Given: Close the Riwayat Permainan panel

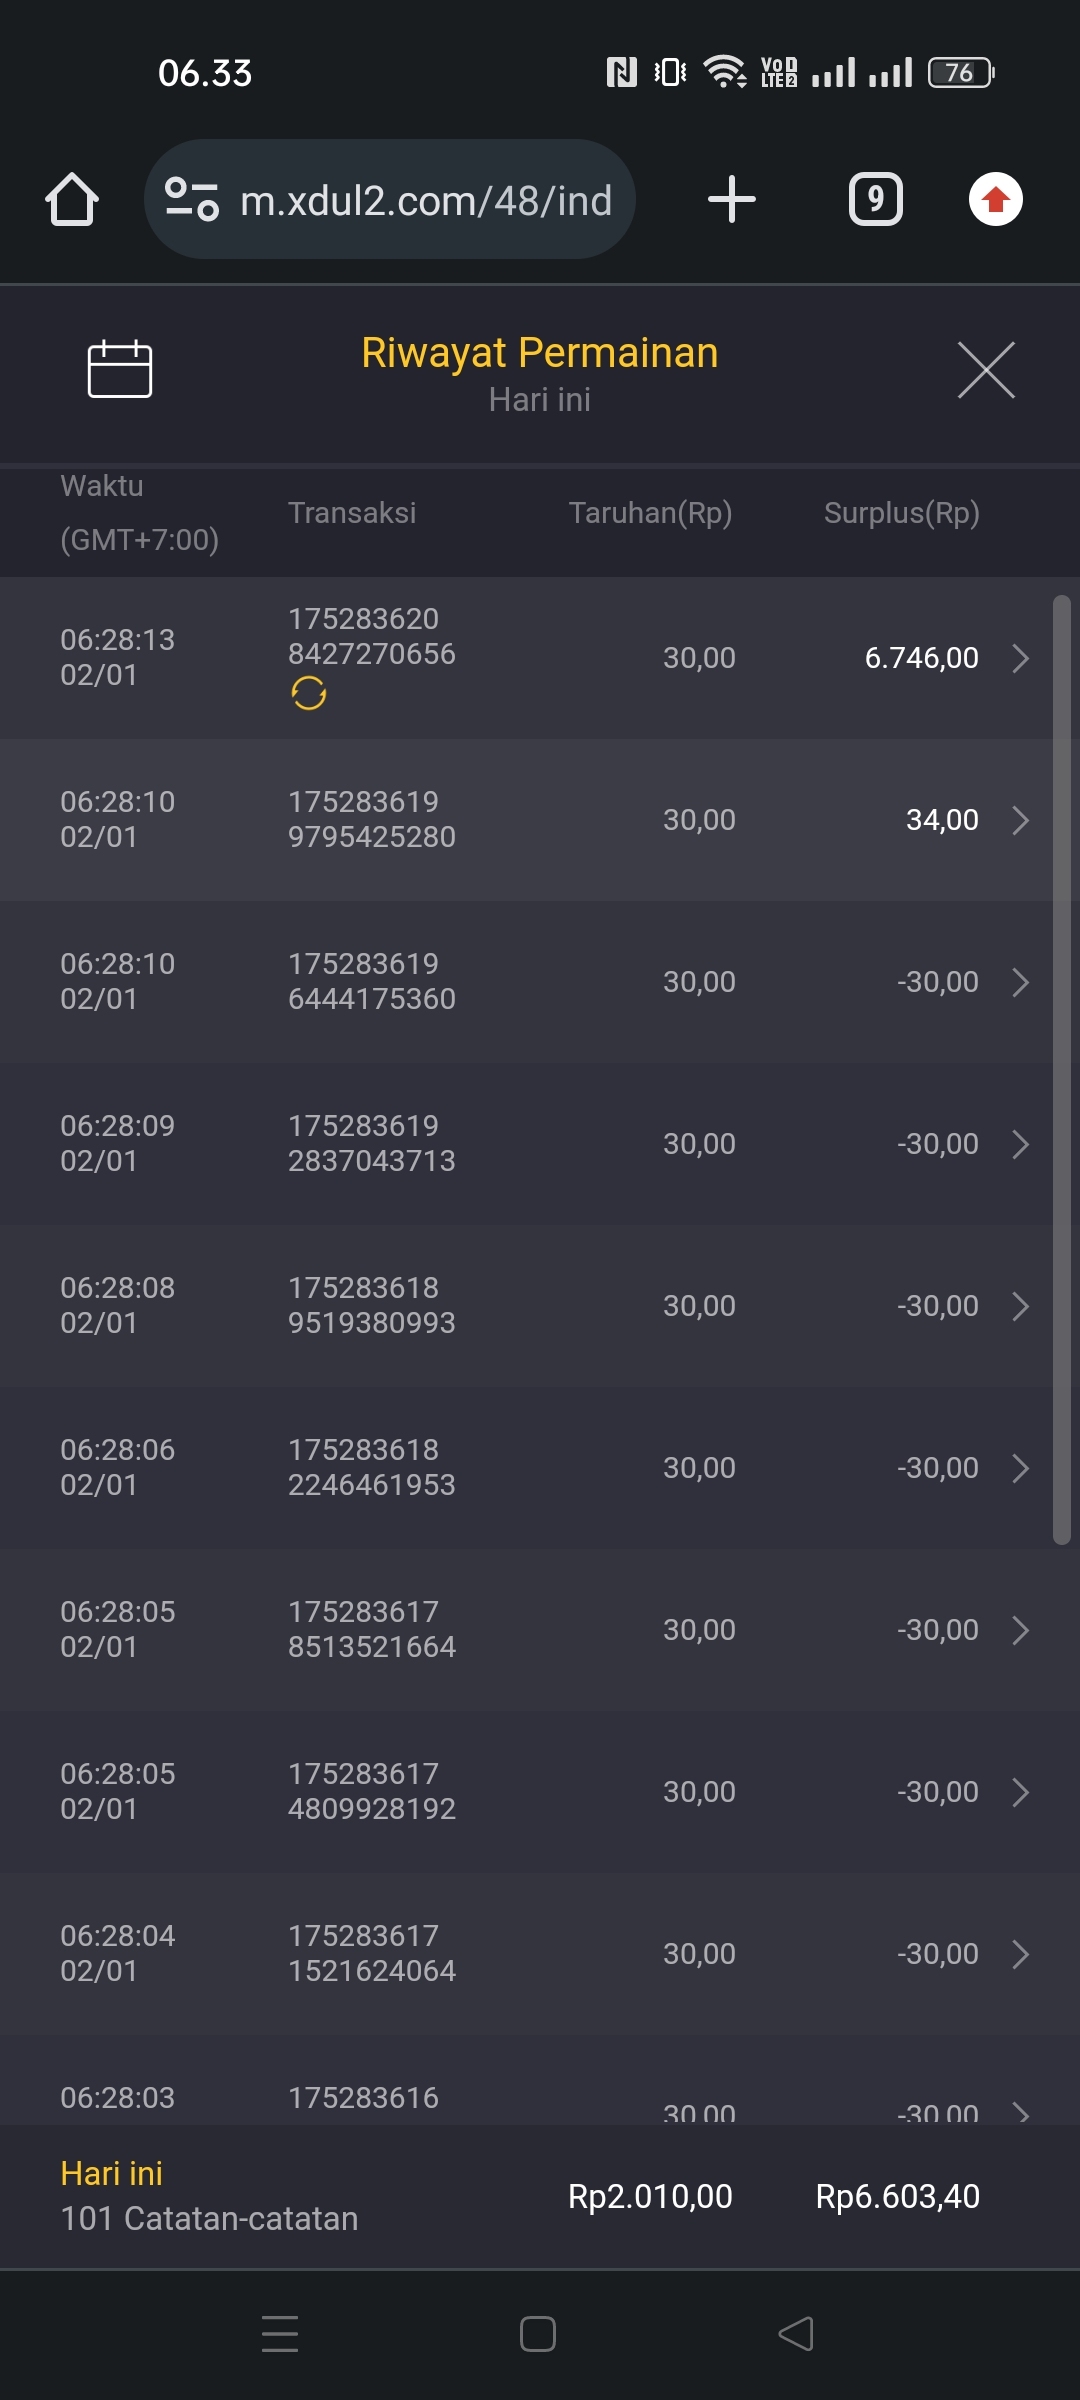Looking at the screenshot, I should (x=986, y=369).
